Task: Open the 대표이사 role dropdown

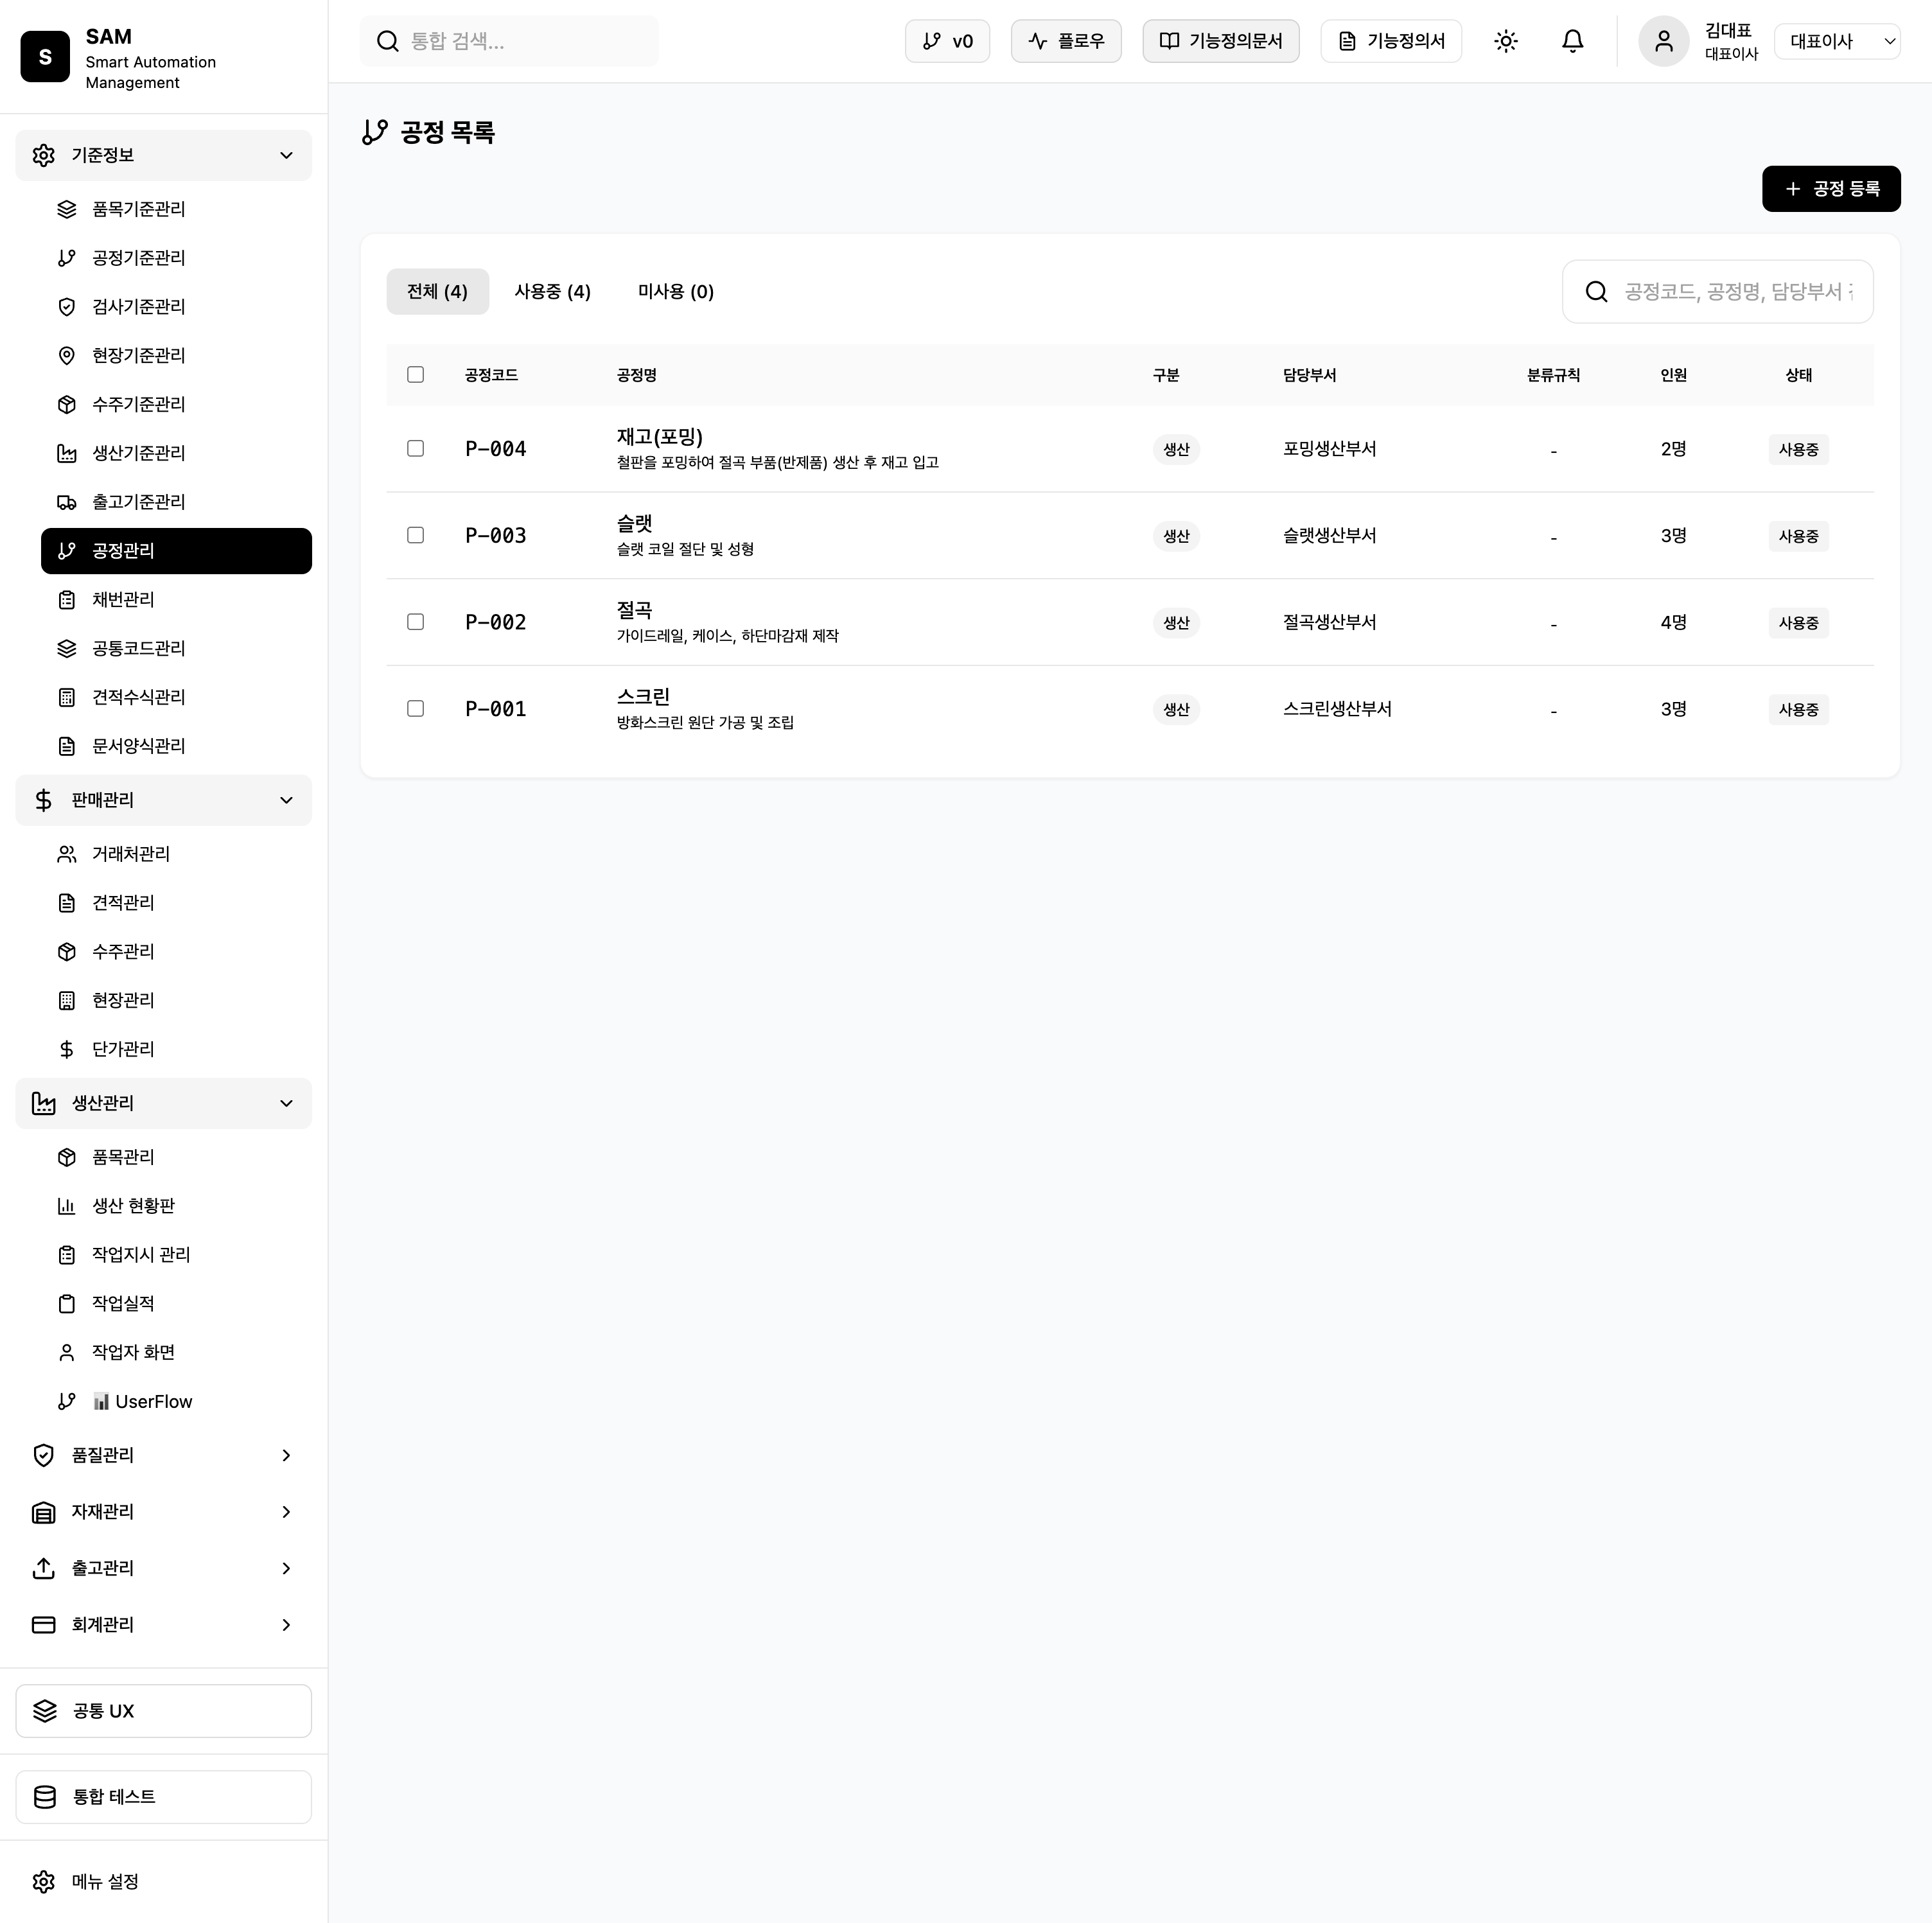Action: pyautogui.click(x=1837, y=41)
